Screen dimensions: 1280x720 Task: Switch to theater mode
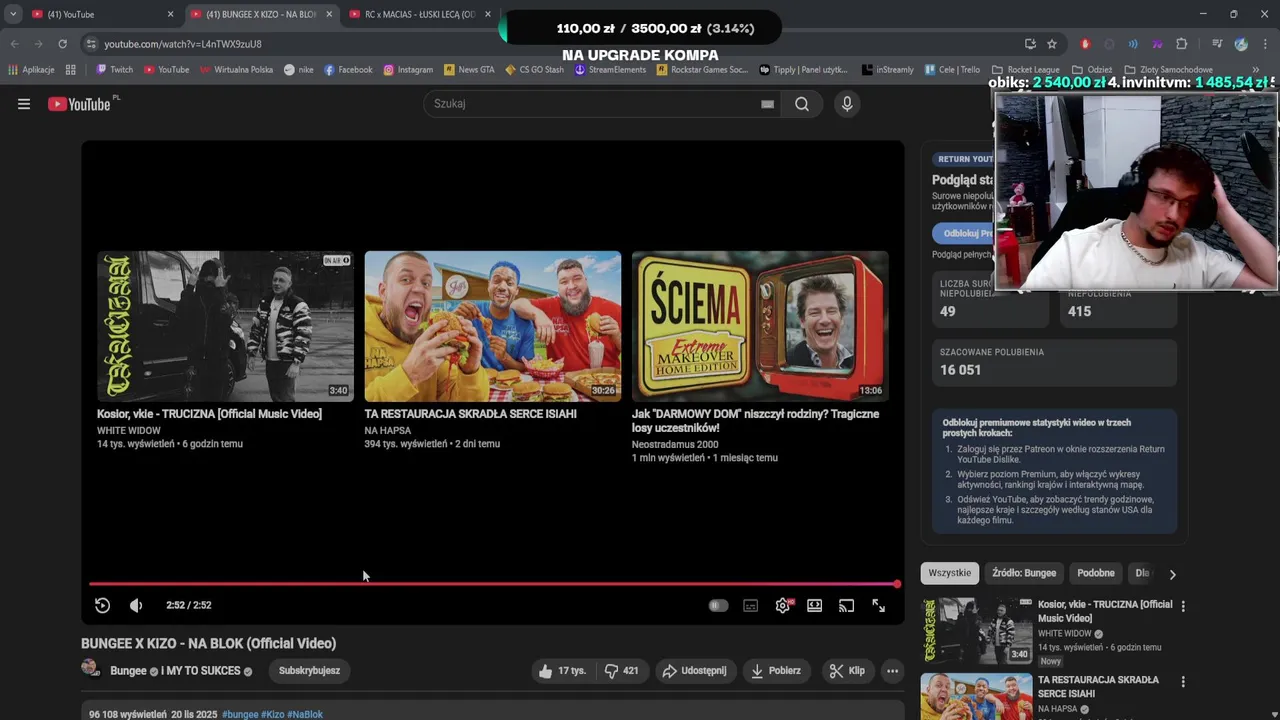(815, 605)
